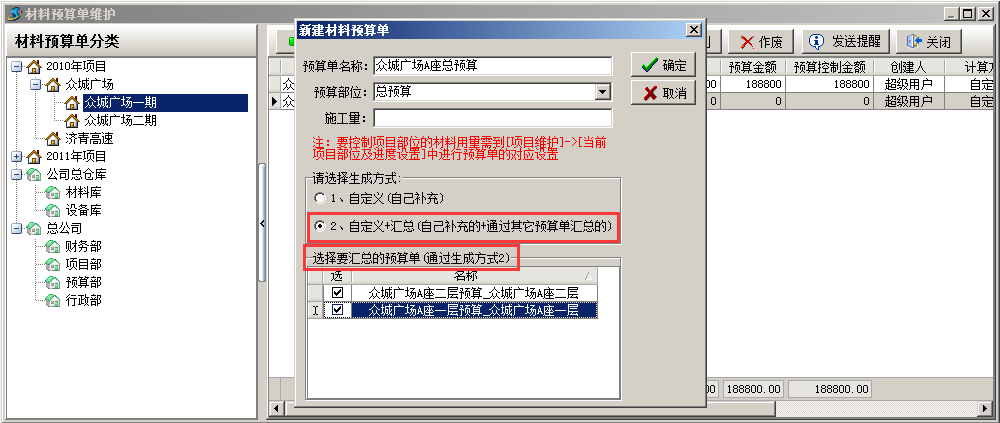Click the left arrow of horizontal scrollbar
Viewport: 1000px width, 423px height.
click(x=275, y=407)
